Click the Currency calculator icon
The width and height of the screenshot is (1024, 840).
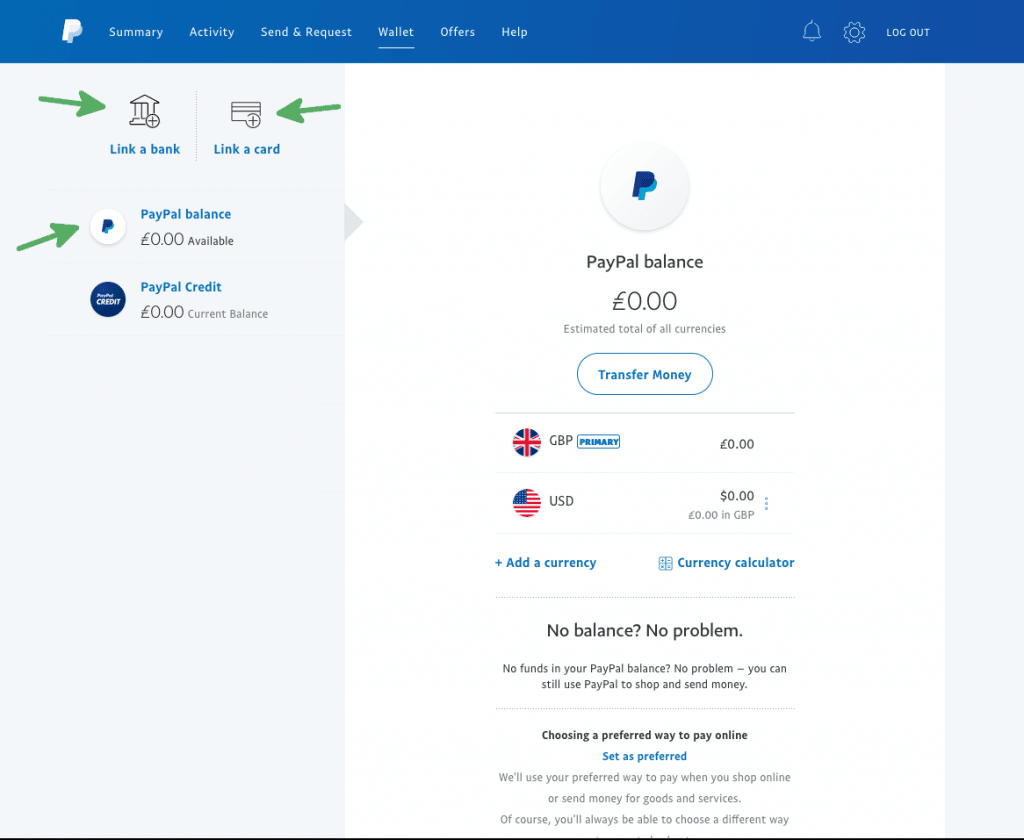pos(665,563)
